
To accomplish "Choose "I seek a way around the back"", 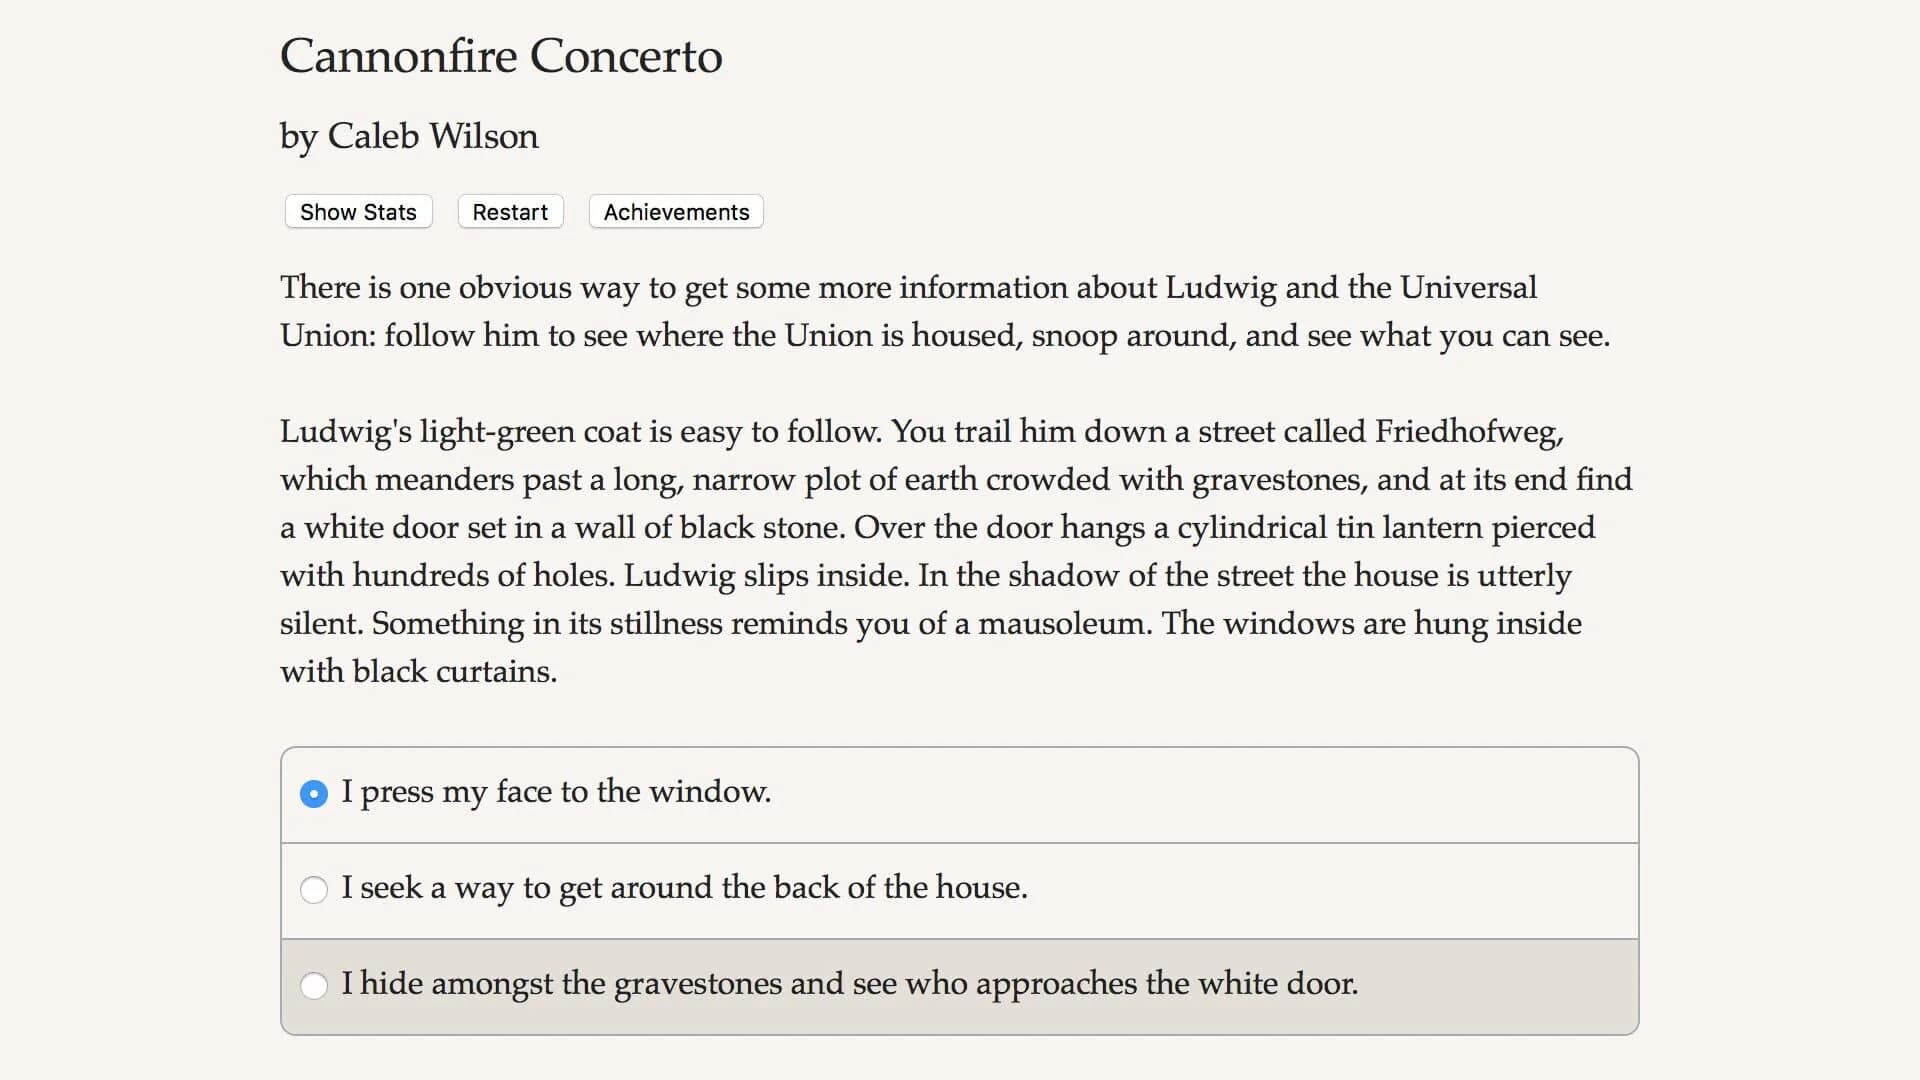I will [x=684, y=889].
